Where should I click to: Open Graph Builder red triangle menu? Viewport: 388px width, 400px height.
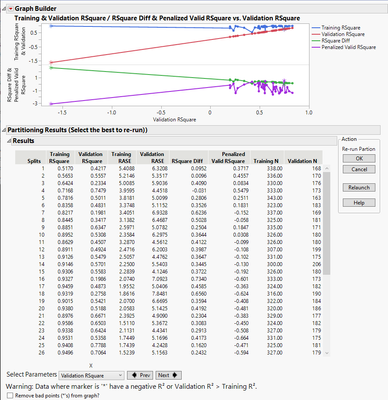tap(10, 9)
